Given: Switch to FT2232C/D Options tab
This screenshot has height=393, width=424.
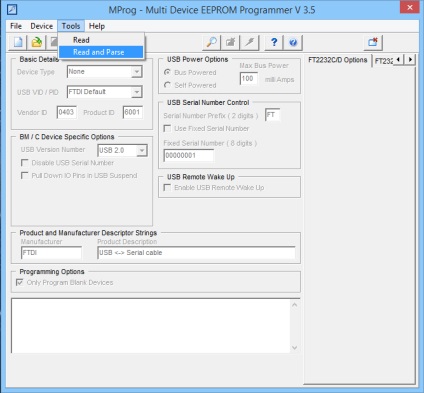Looking at the screenshot, I should click(337, 60).
